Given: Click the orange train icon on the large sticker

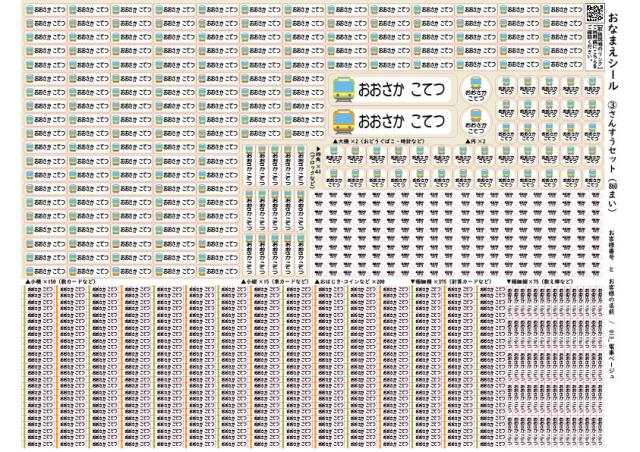Looking at the screenshot, I should (x=343, y=122).
